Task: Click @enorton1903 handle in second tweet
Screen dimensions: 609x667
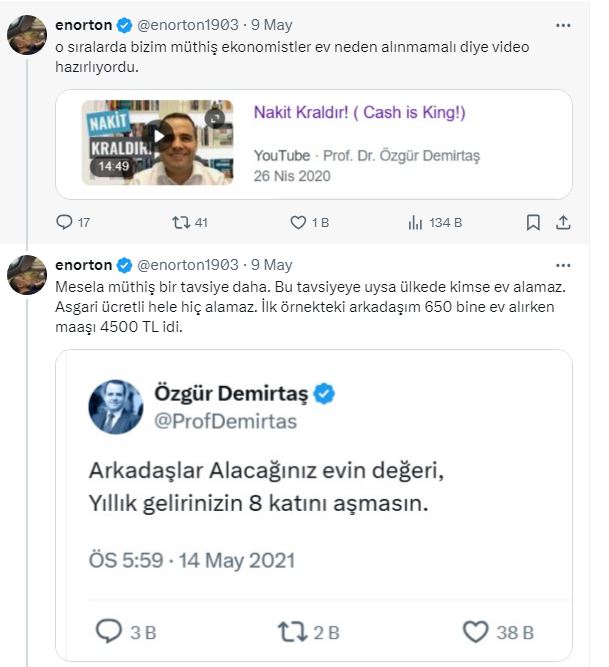Action: point(188,265)
